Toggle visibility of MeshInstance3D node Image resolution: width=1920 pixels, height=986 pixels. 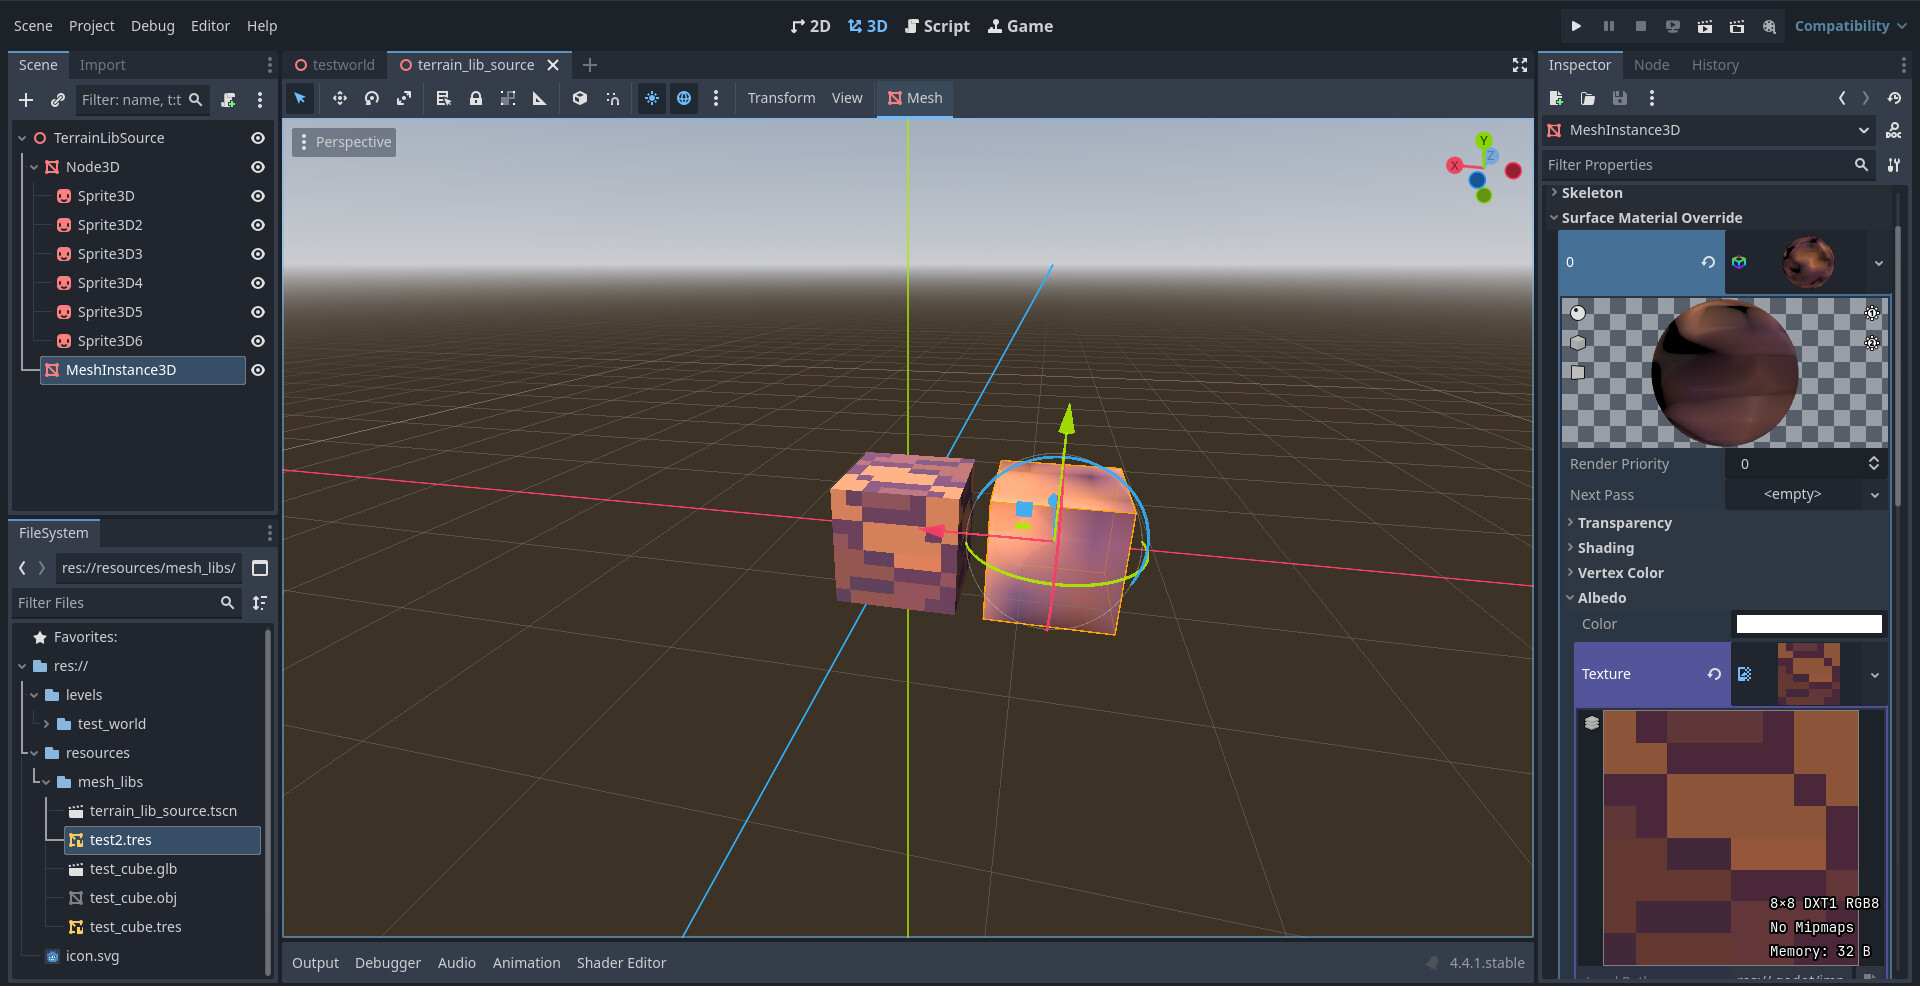(258, 370)
